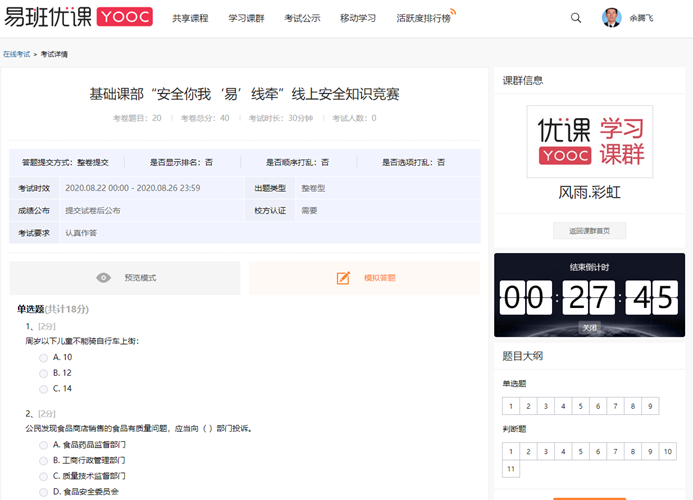The image size is (693, 500).
Task: Jump to 单选题 question 5 in outline
Action: point(581,407)
